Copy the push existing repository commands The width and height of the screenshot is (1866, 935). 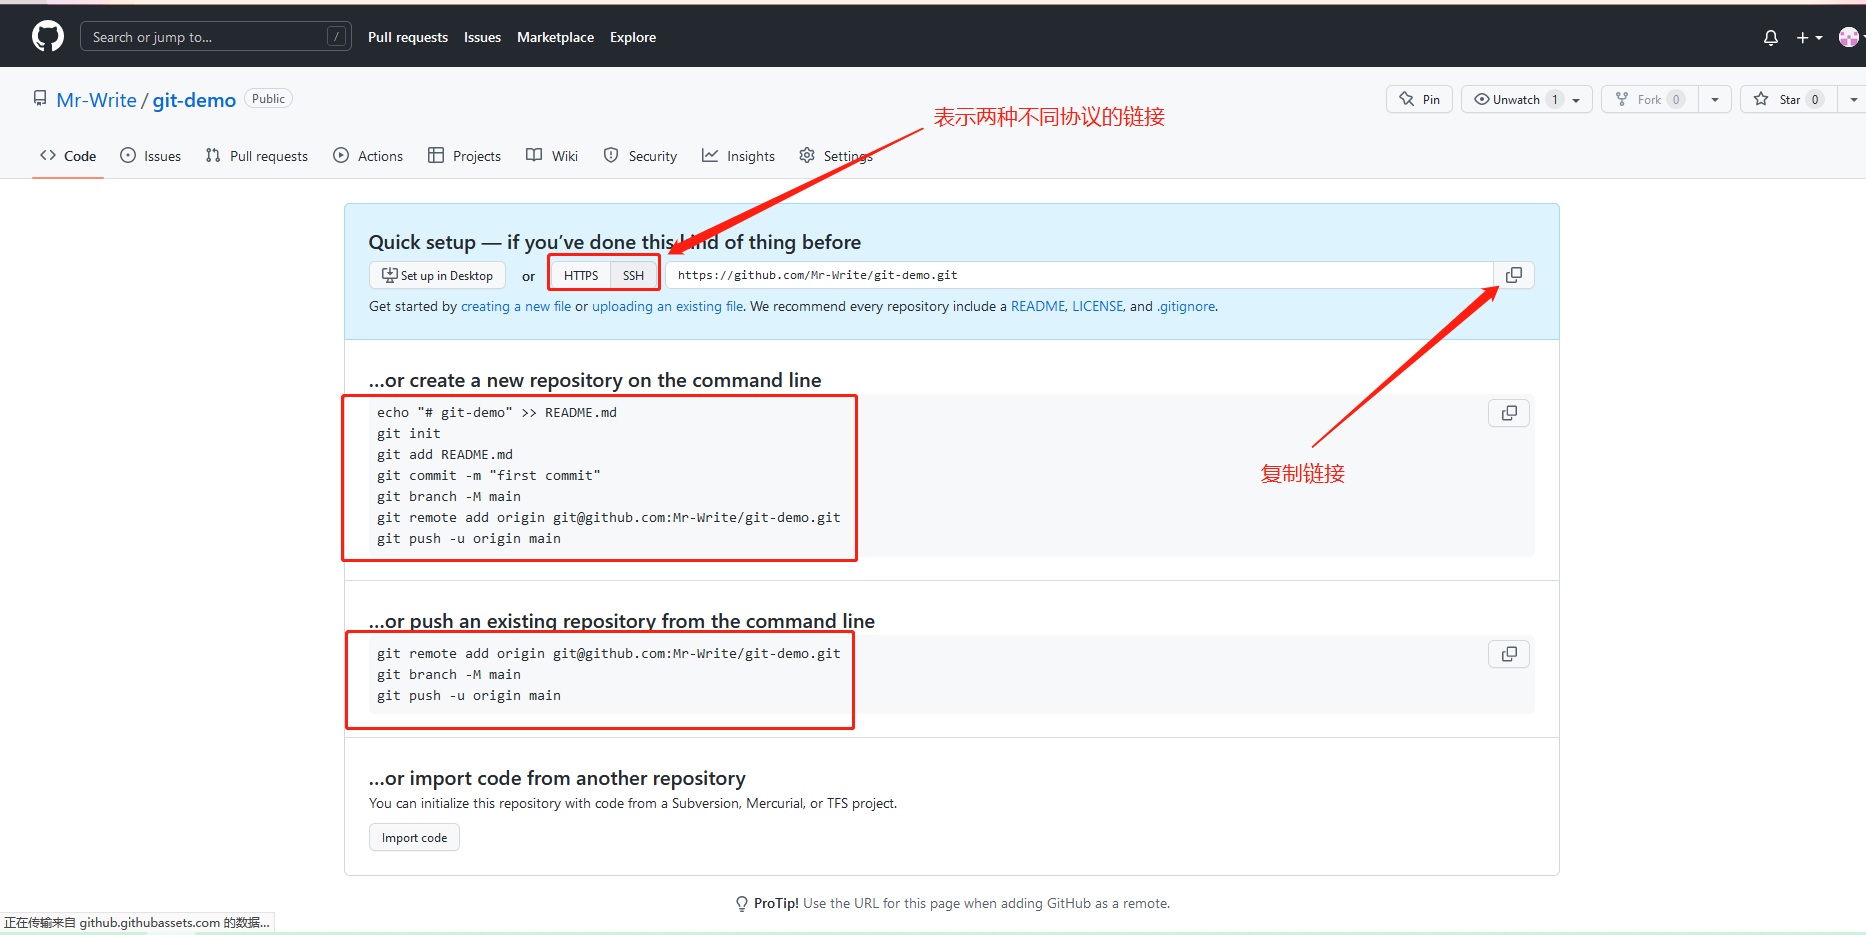click(x=1509, y=654)
